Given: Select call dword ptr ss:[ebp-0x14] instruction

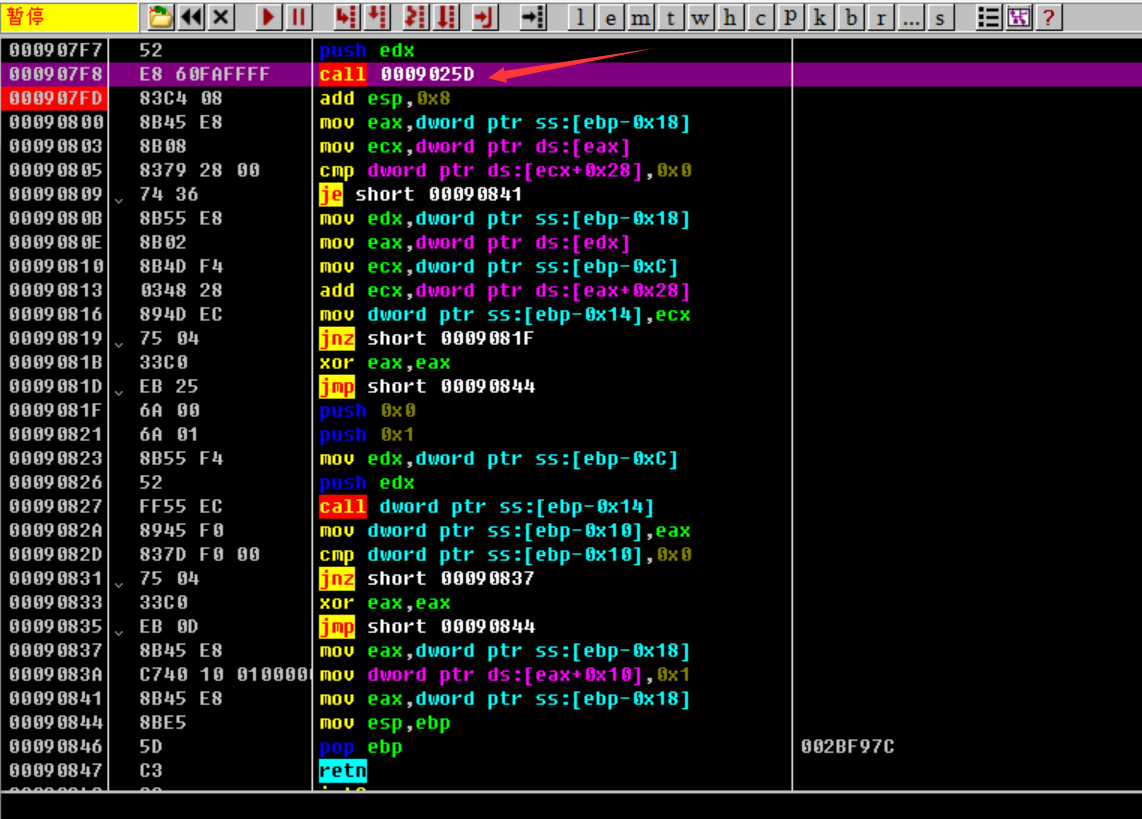Looking at the screenshot, I should coord(487,507).
